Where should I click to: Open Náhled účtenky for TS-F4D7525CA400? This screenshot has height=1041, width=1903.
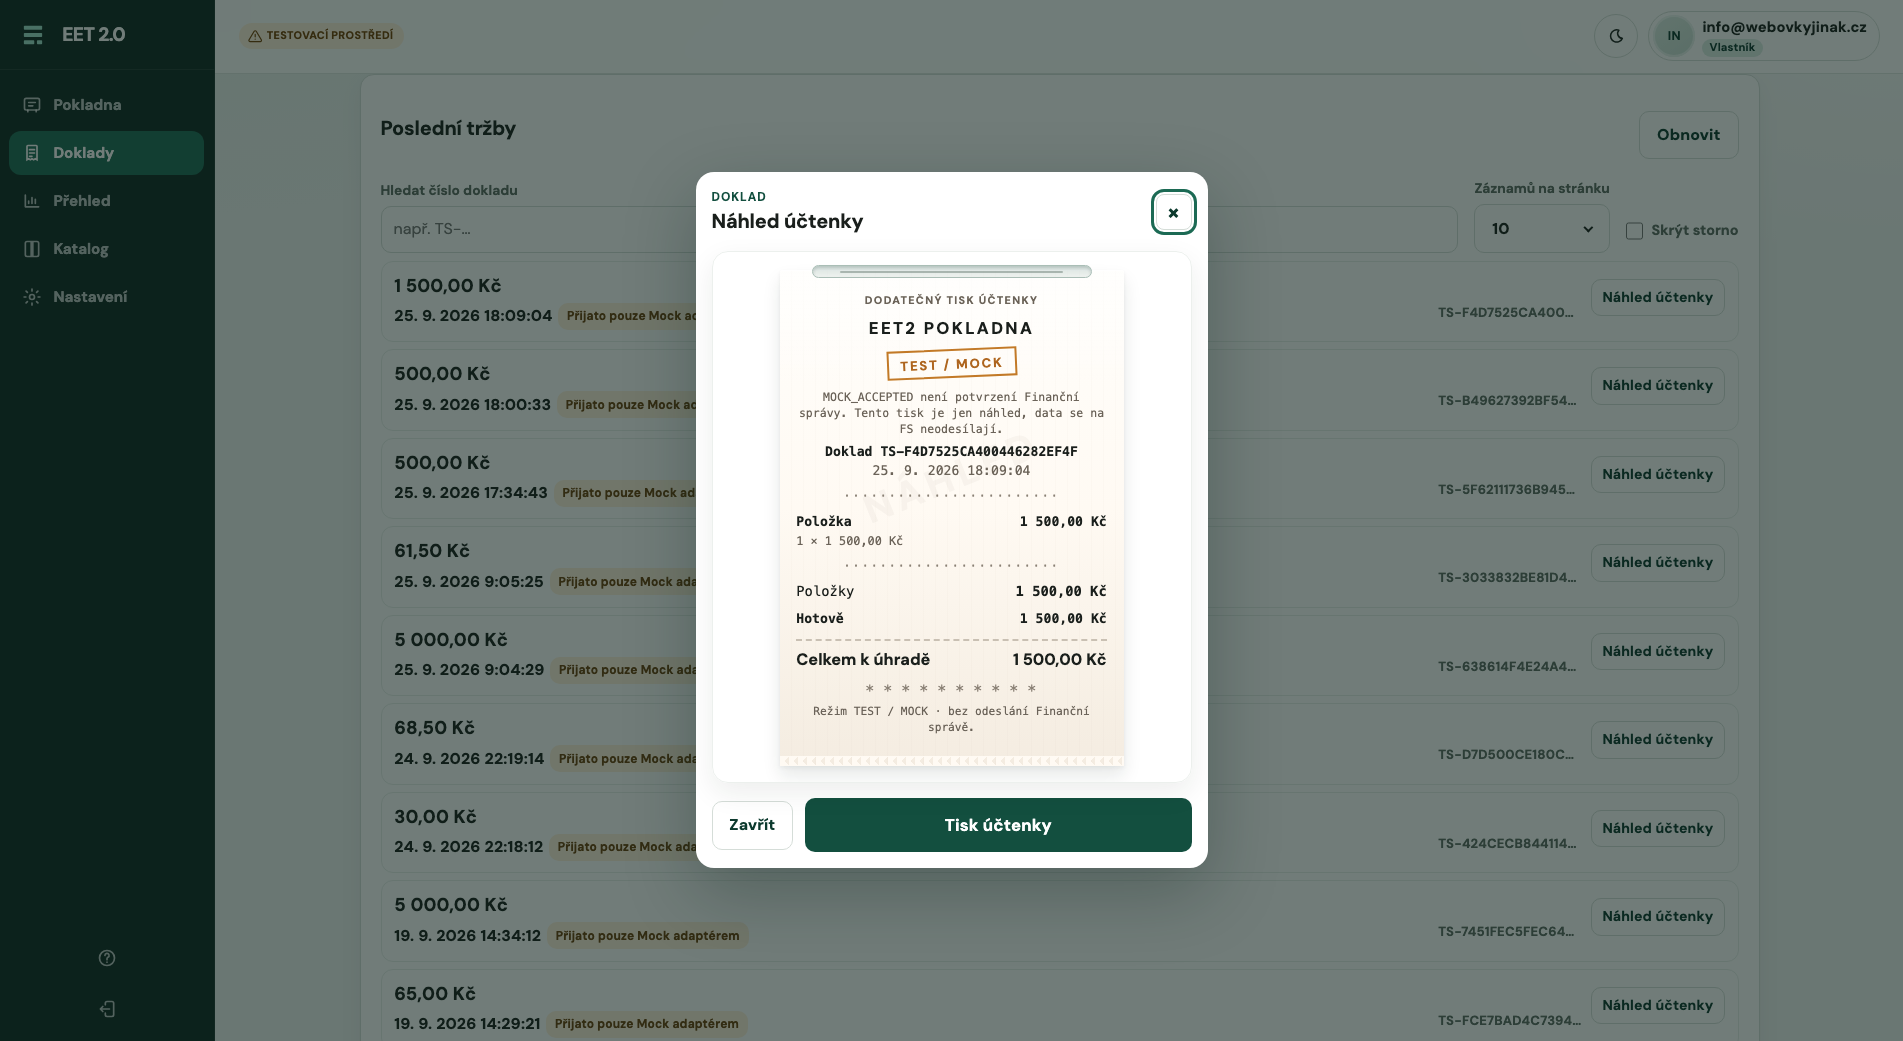click(x=1657, y=297)
